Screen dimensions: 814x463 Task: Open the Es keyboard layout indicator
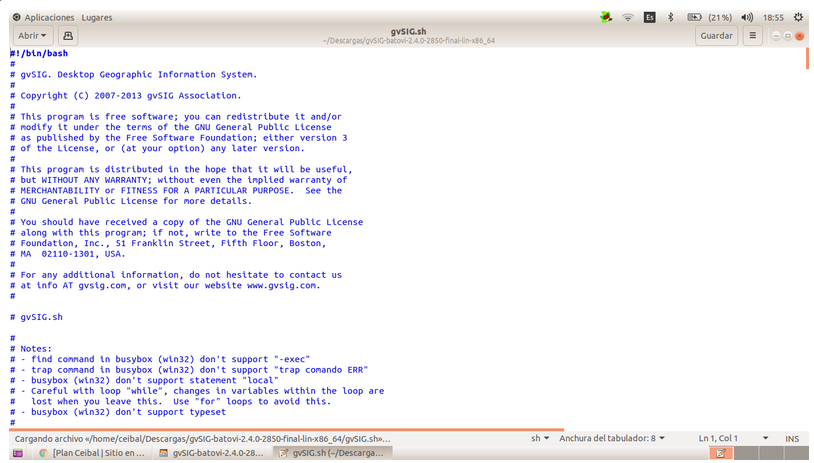pyautogui.click(x=649, y=18)
